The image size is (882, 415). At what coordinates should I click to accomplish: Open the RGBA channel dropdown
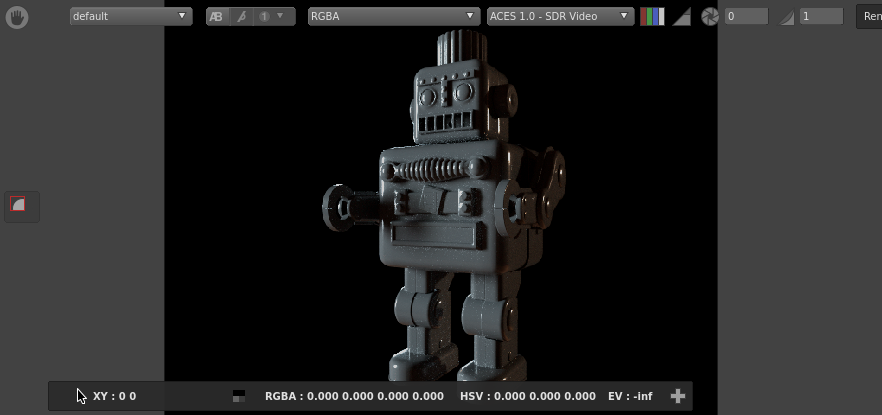coord(392,17)
